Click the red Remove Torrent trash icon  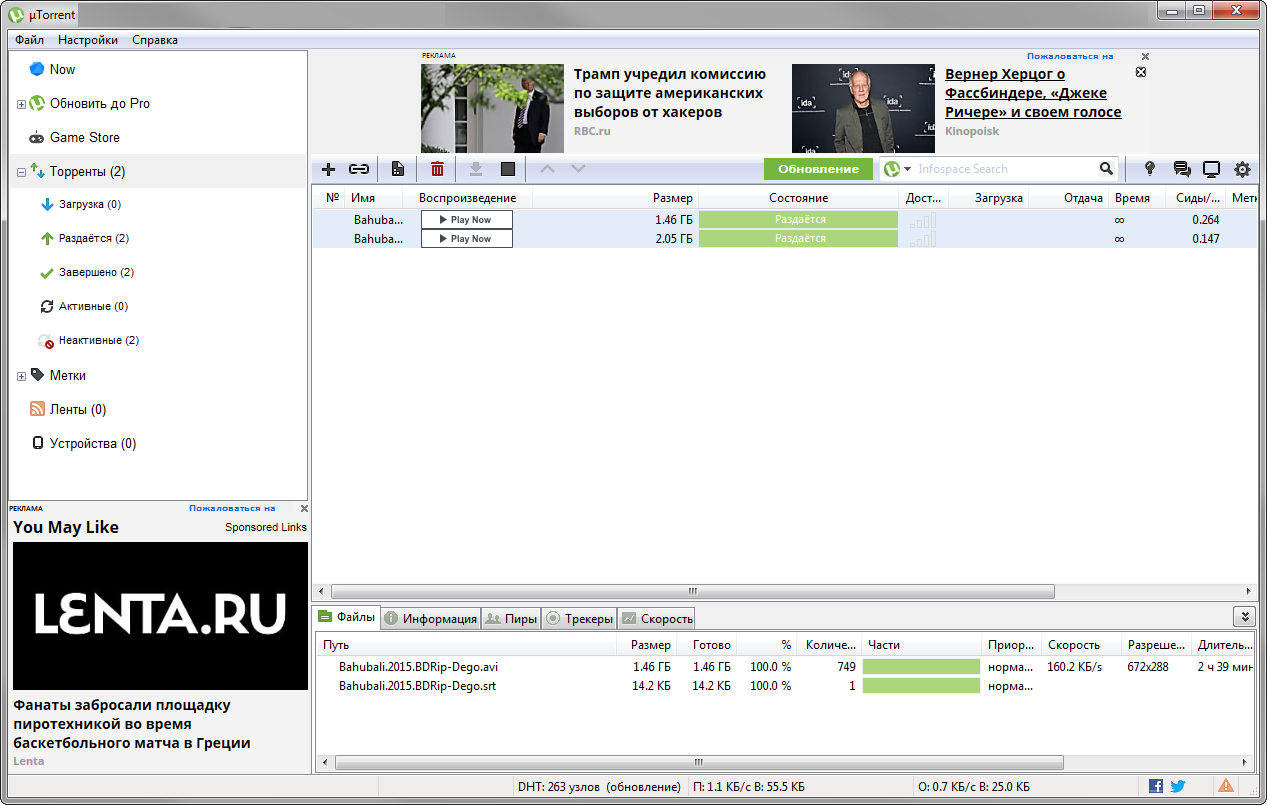click(437, 169)
